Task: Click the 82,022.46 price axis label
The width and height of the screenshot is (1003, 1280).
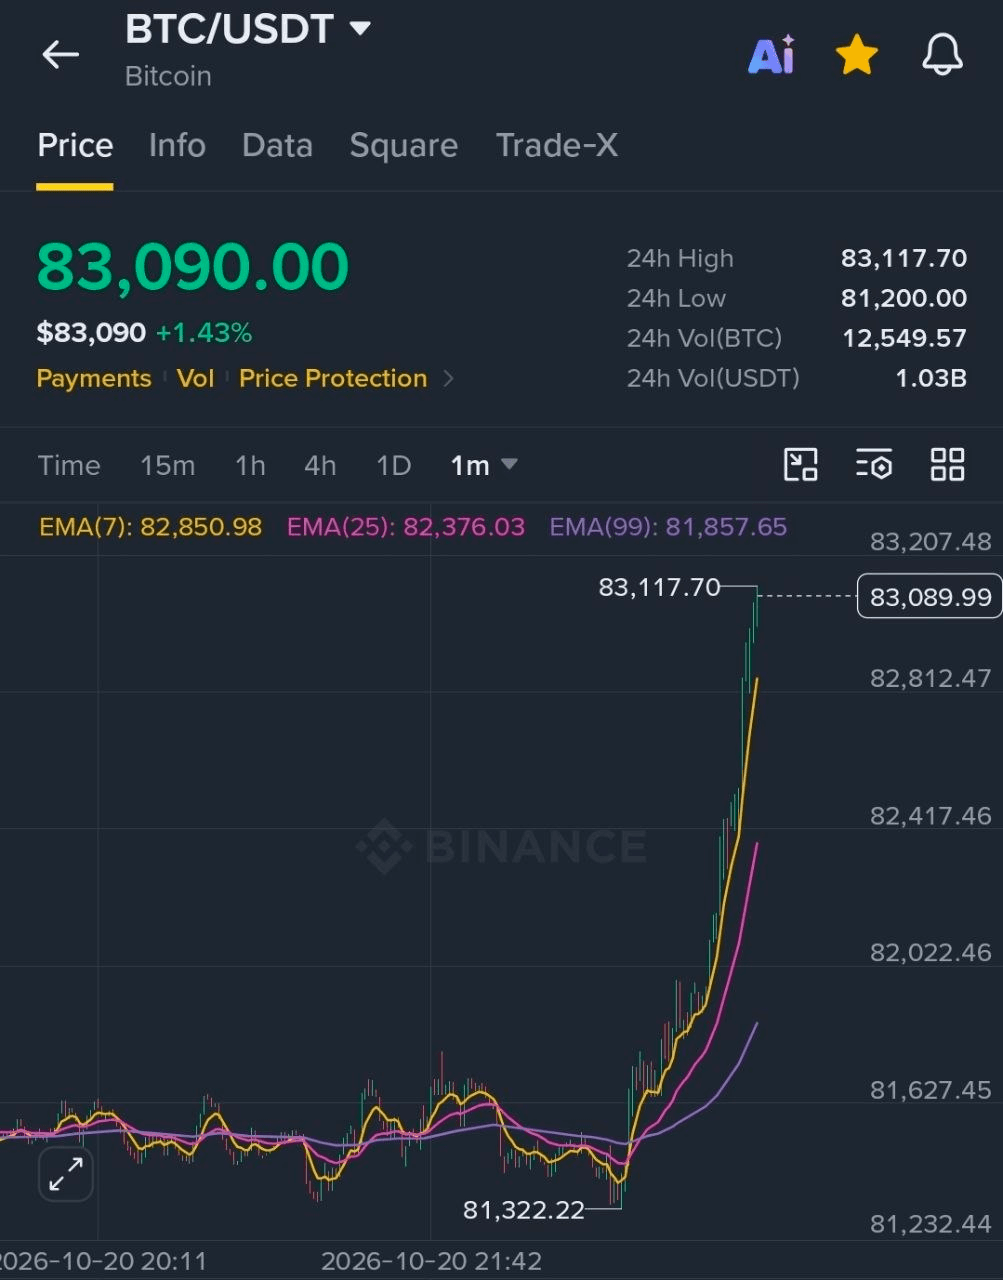Action: tap(930, 952)
